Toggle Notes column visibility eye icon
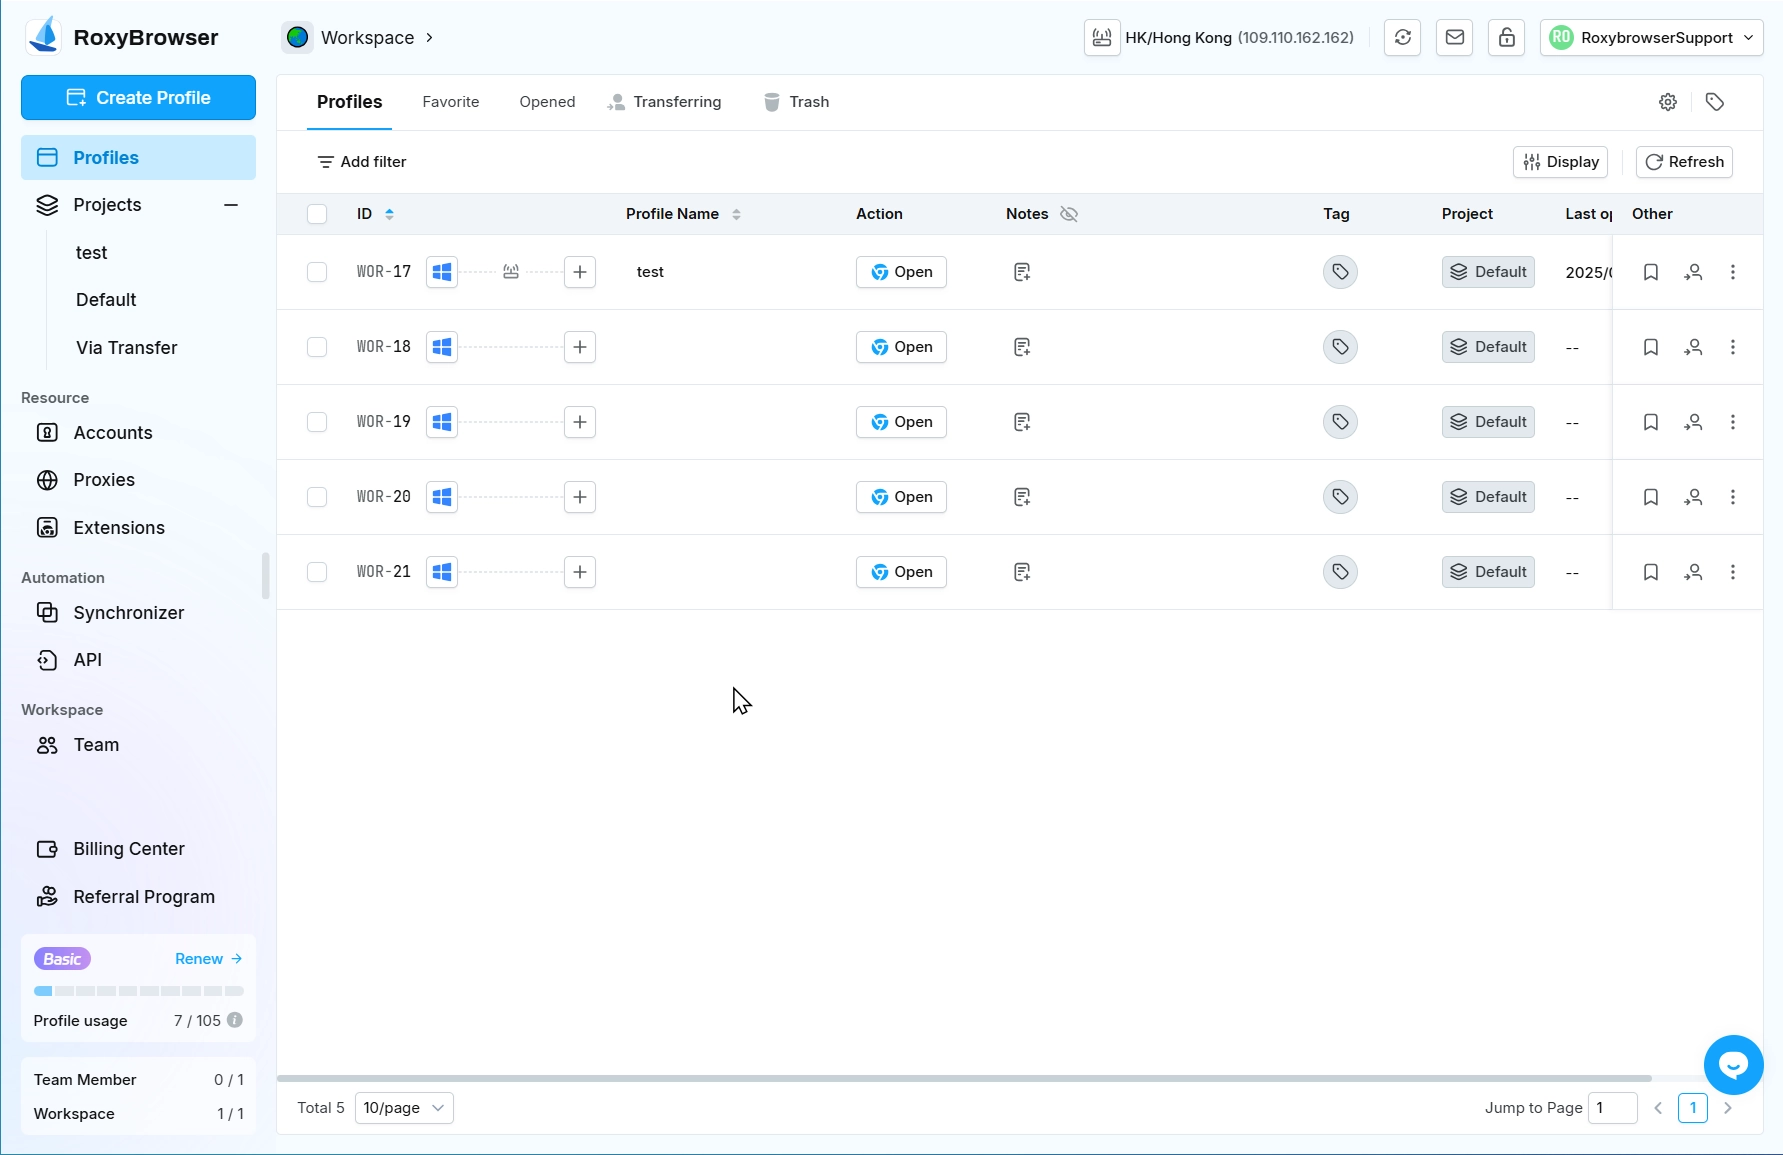Screen dimensions: 1783x1155 point(1068,214)
